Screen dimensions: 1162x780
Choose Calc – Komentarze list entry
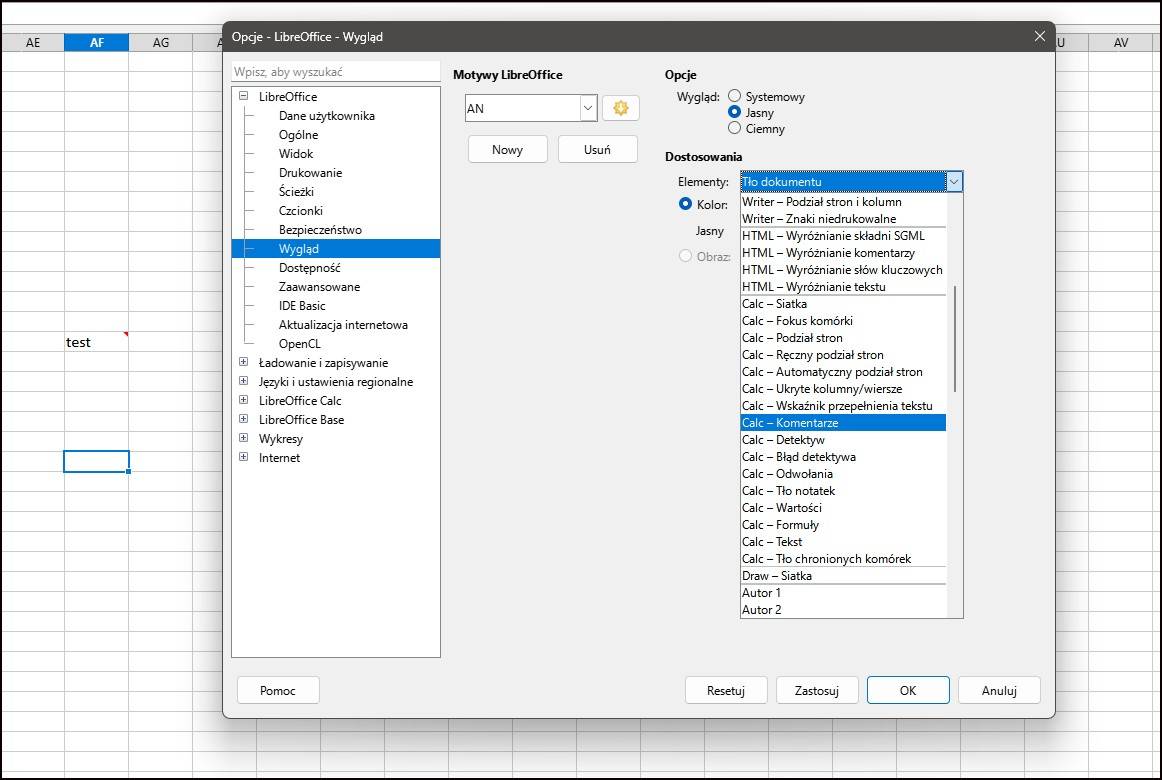click(843, 423)
